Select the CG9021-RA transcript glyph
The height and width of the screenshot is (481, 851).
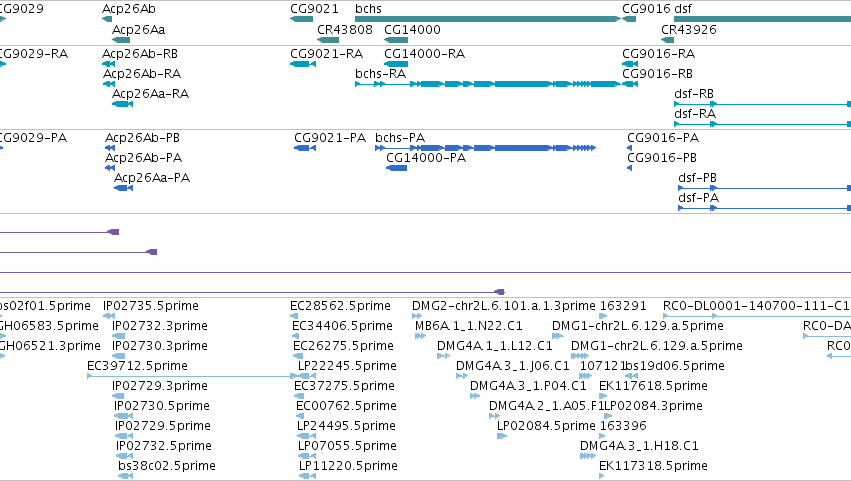303,64
